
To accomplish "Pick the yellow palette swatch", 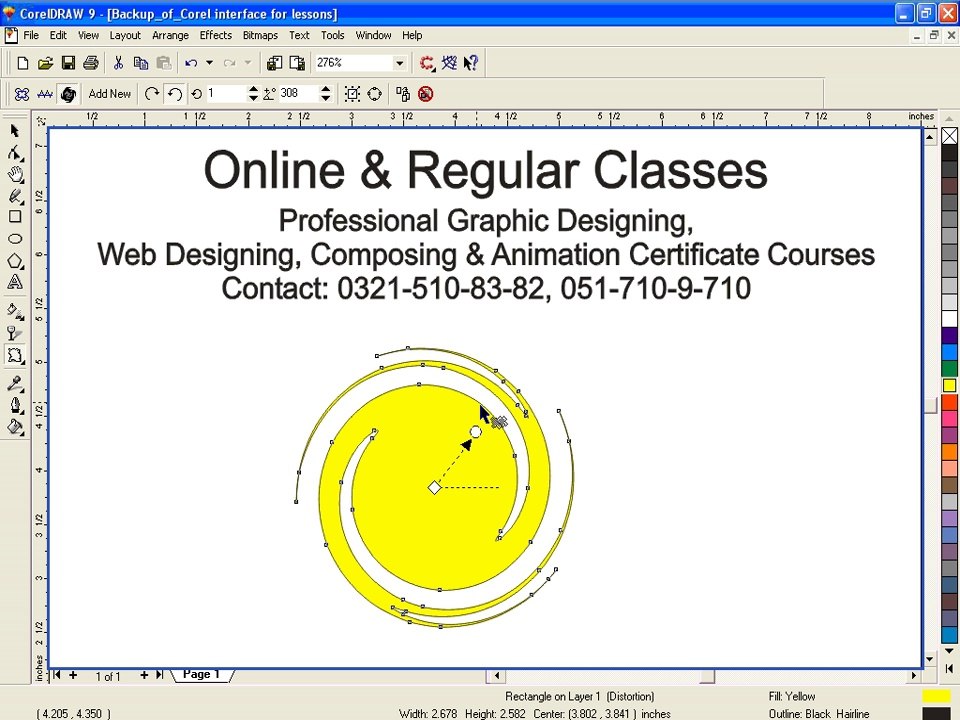I will coord(949,385).
